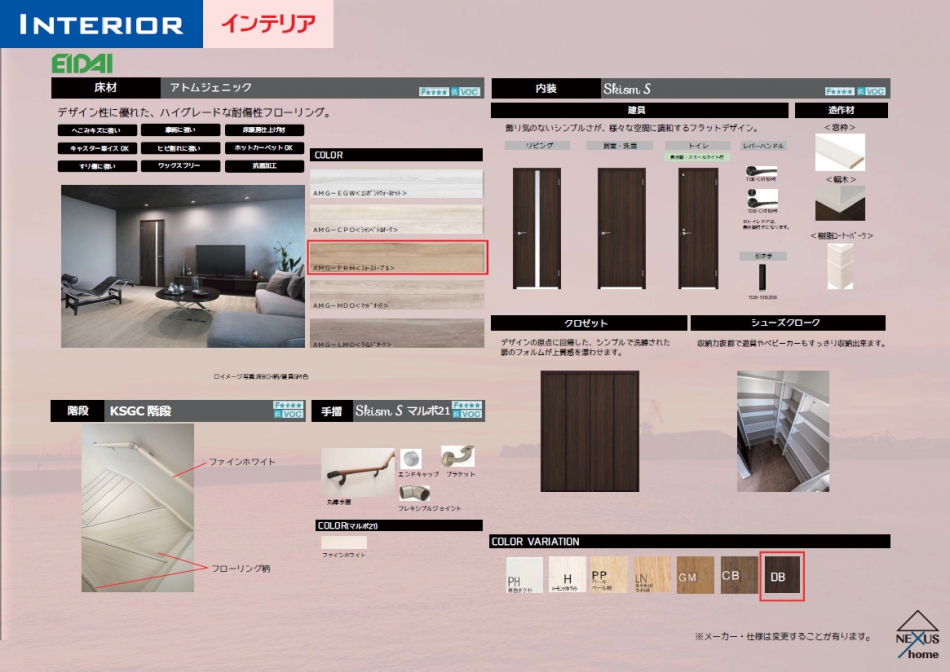Click the round handrail photo
Viewport: 950px width, 672px height.
pos(357,473)
